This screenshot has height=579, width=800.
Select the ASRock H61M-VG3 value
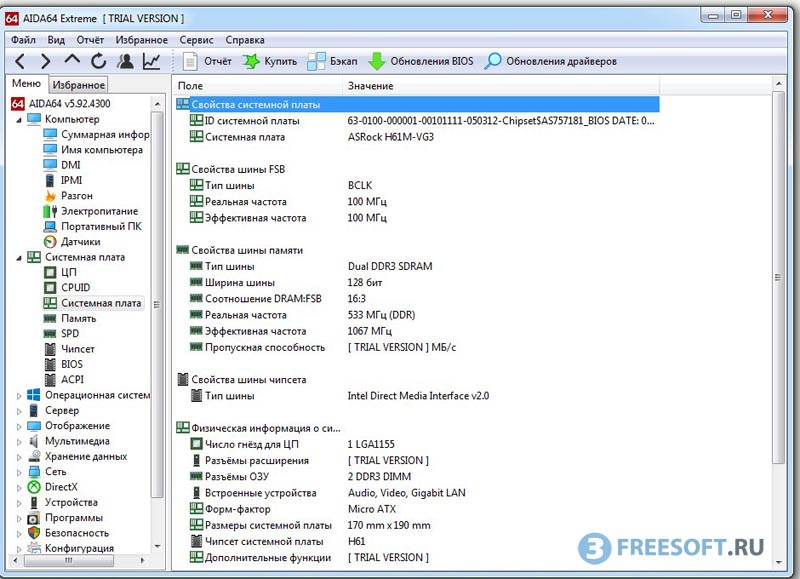pyautogui.click(x=391, y=137)
